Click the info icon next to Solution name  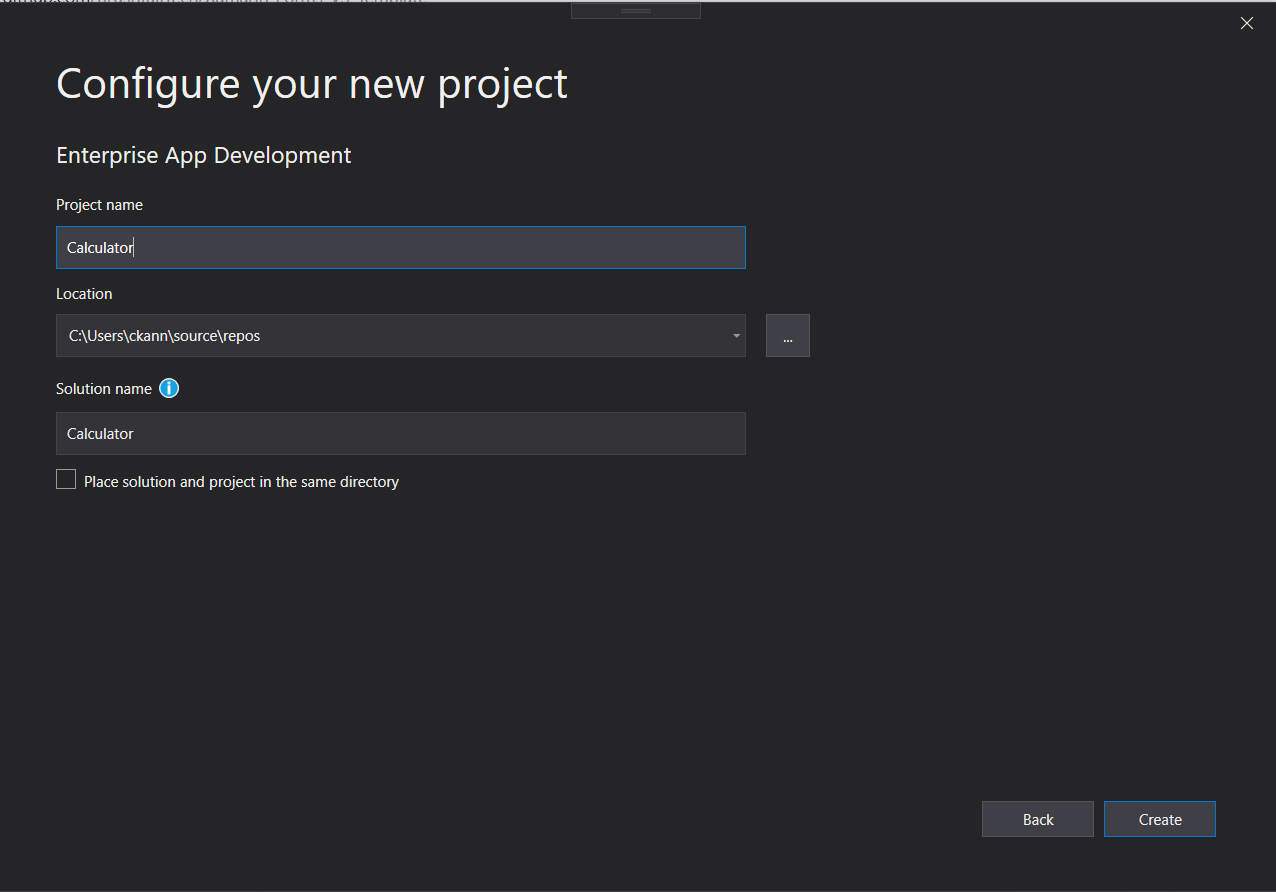169,388
